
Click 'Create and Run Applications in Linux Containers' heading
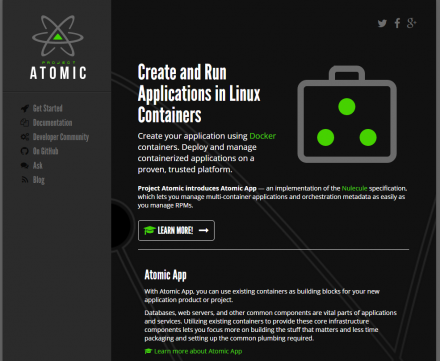(199, 94)
